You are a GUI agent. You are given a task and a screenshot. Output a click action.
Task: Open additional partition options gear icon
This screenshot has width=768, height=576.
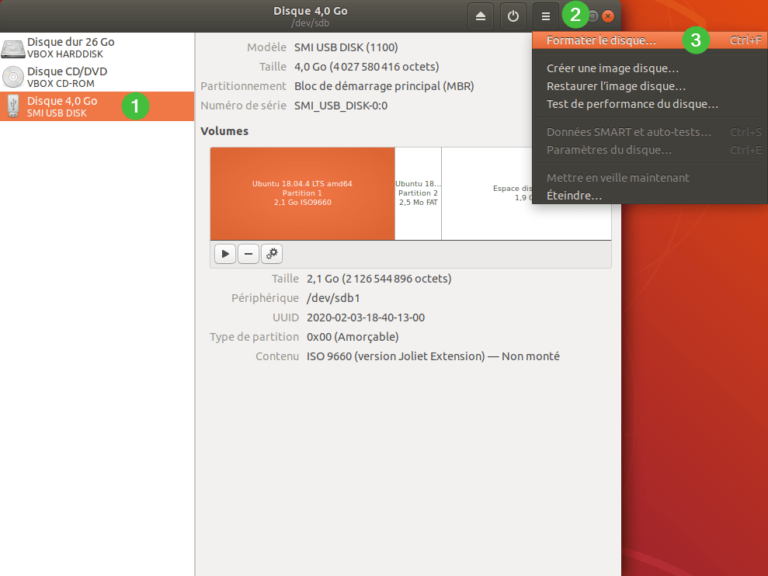pos(271,254)
